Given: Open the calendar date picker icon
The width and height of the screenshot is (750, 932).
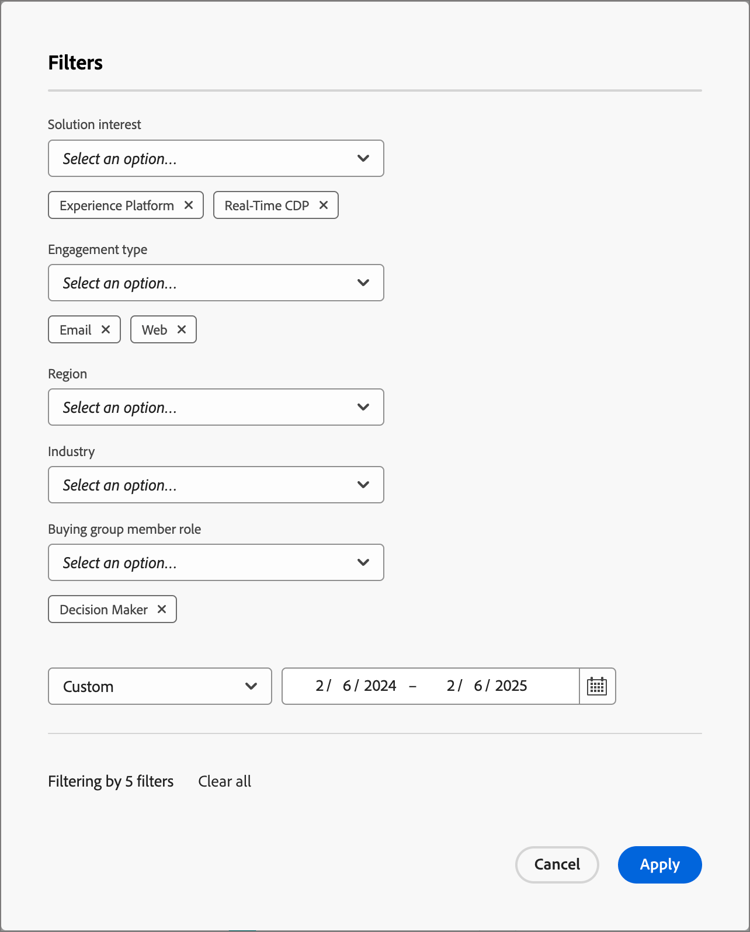Looking at the screenshot, I should pyautogui.click(x=597, y=686).
